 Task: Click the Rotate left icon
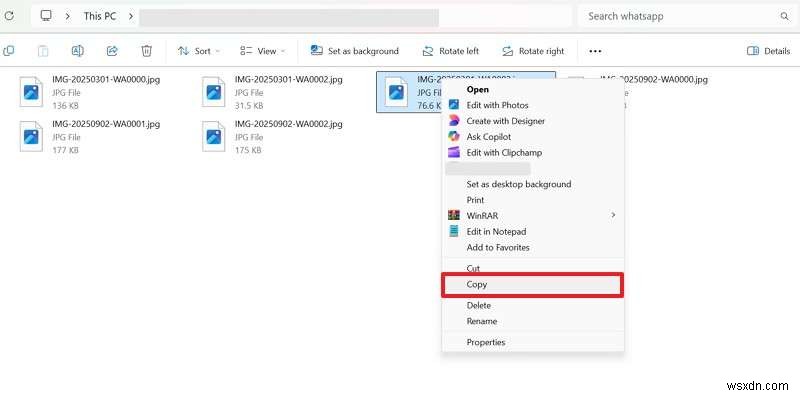(428, 51)
